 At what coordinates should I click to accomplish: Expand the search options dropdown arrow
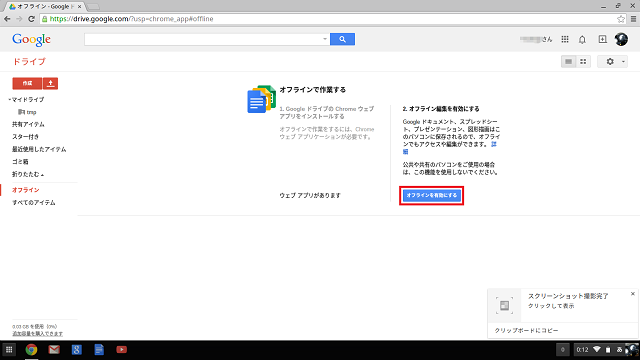point(325,39)
